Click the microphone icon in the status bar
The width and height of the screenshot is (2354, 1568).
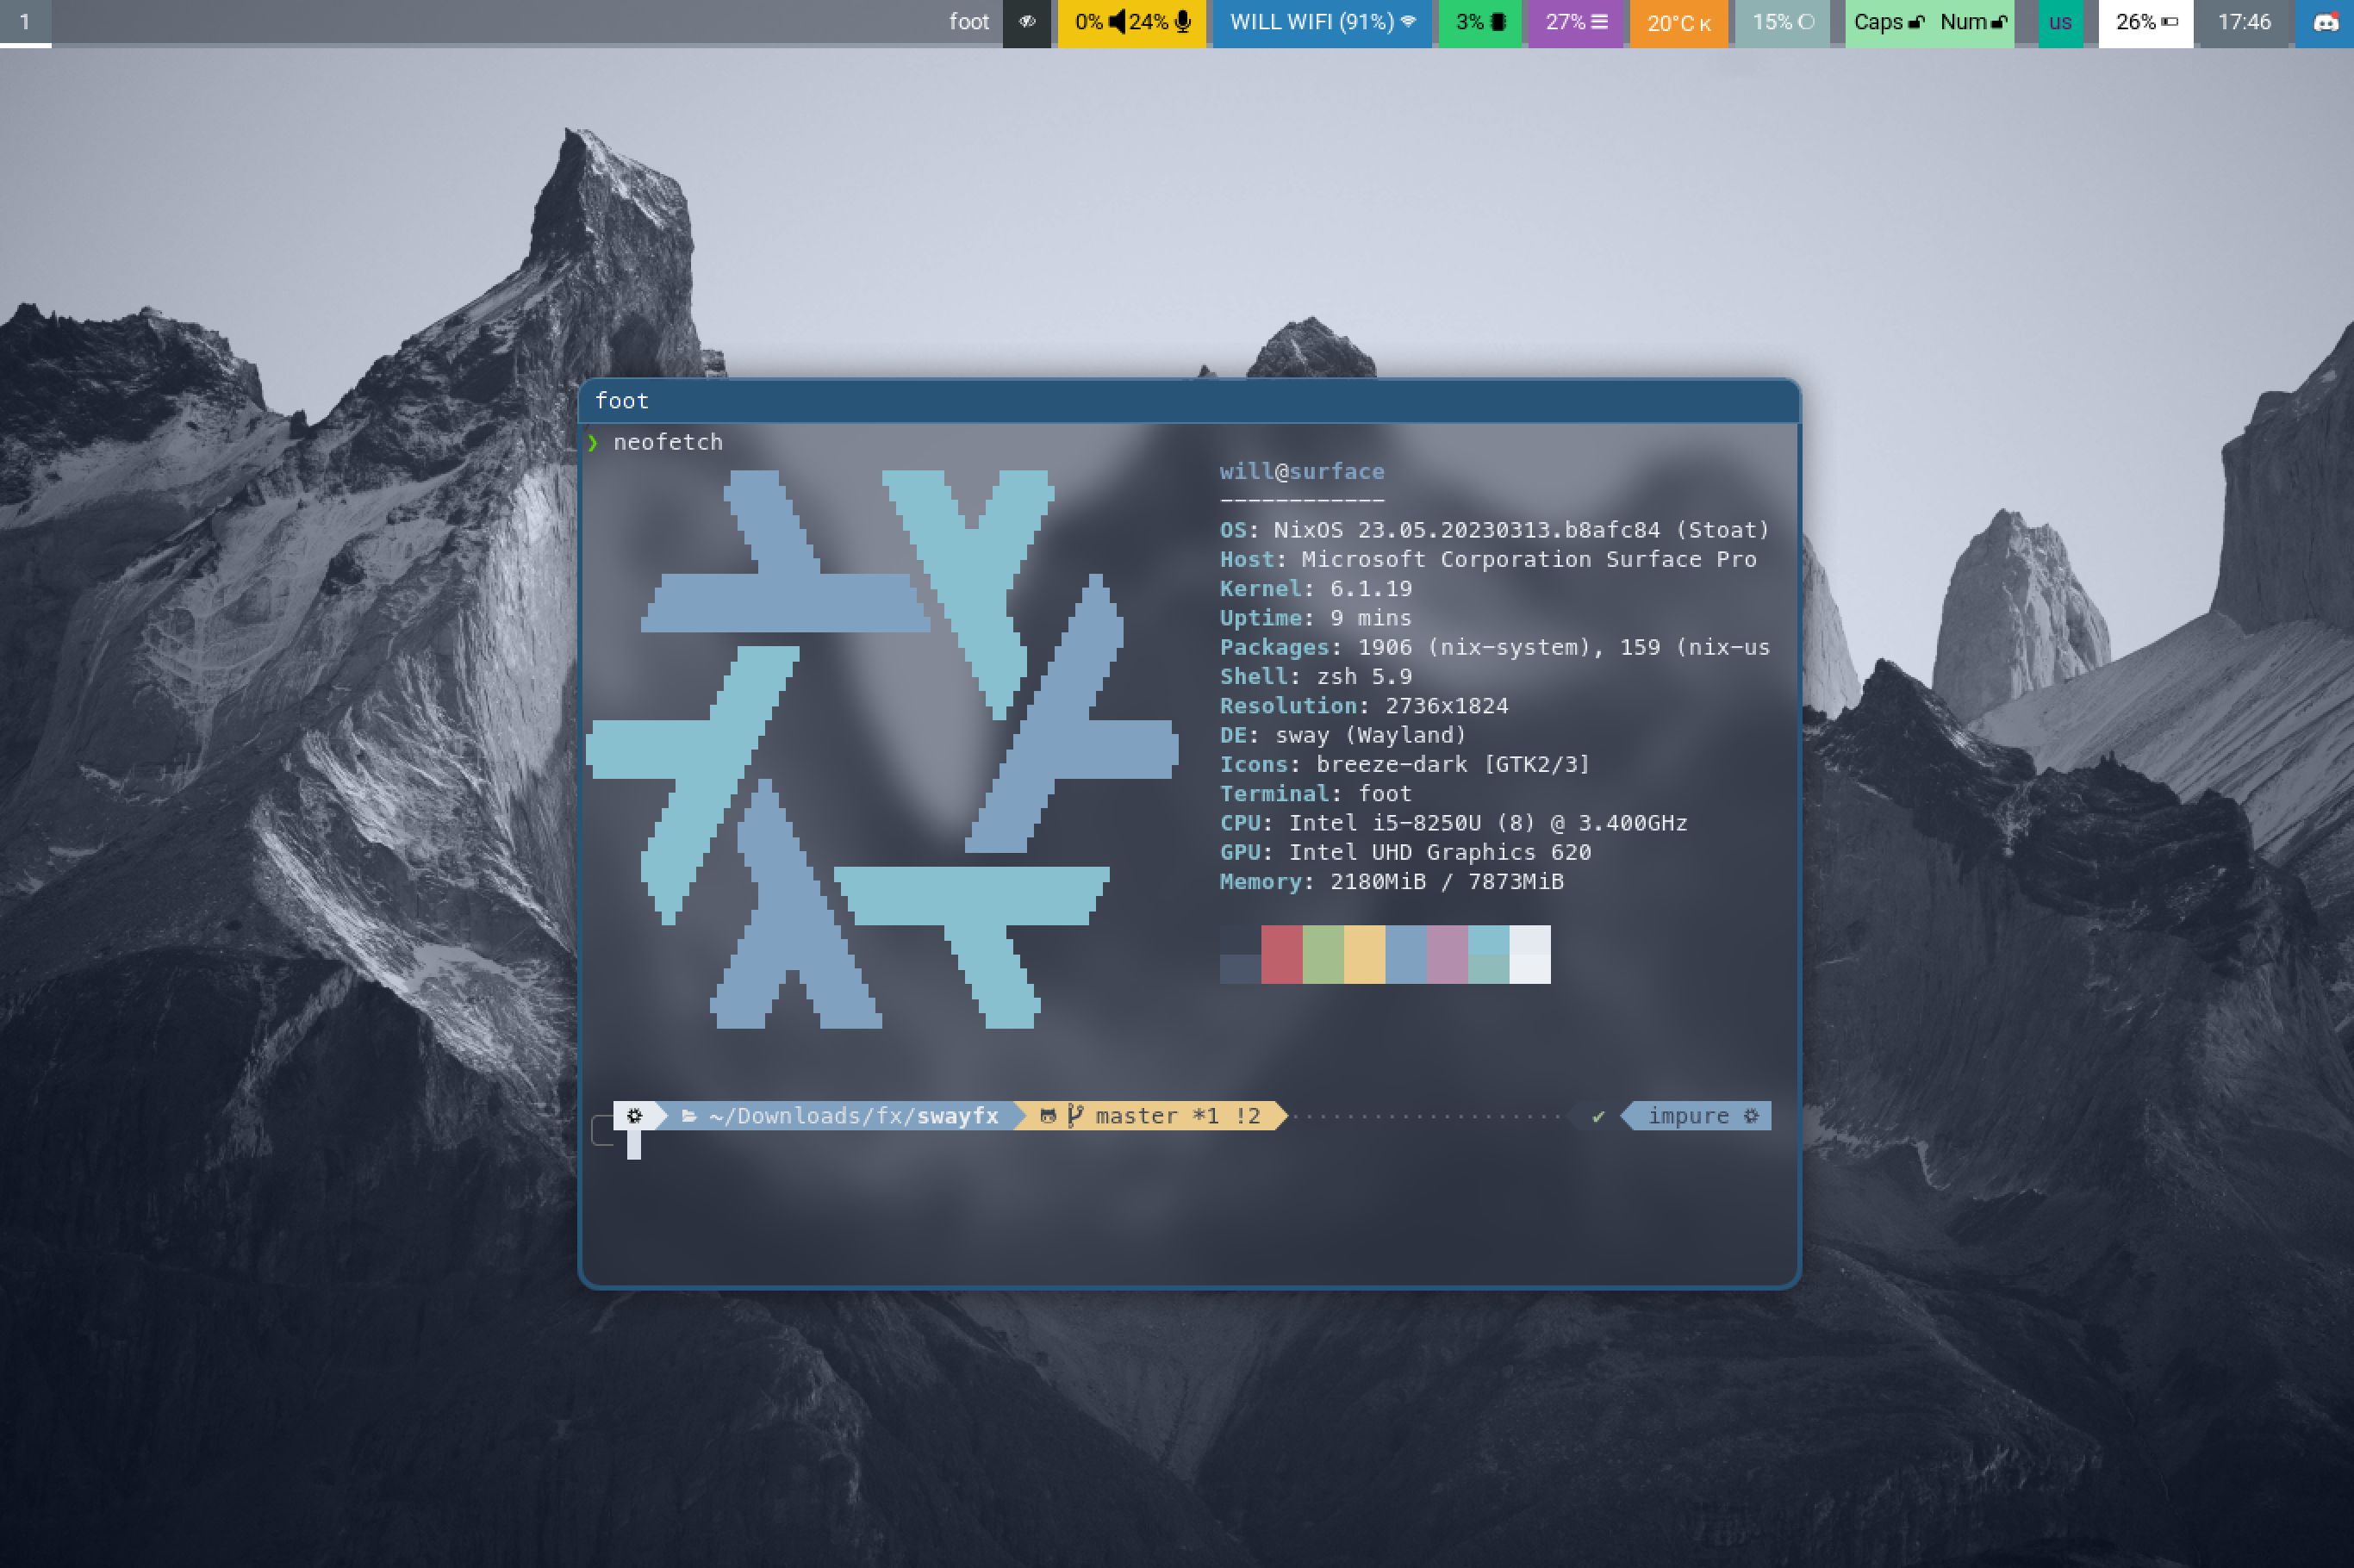pyautogui.click(x=1183, y=21)
